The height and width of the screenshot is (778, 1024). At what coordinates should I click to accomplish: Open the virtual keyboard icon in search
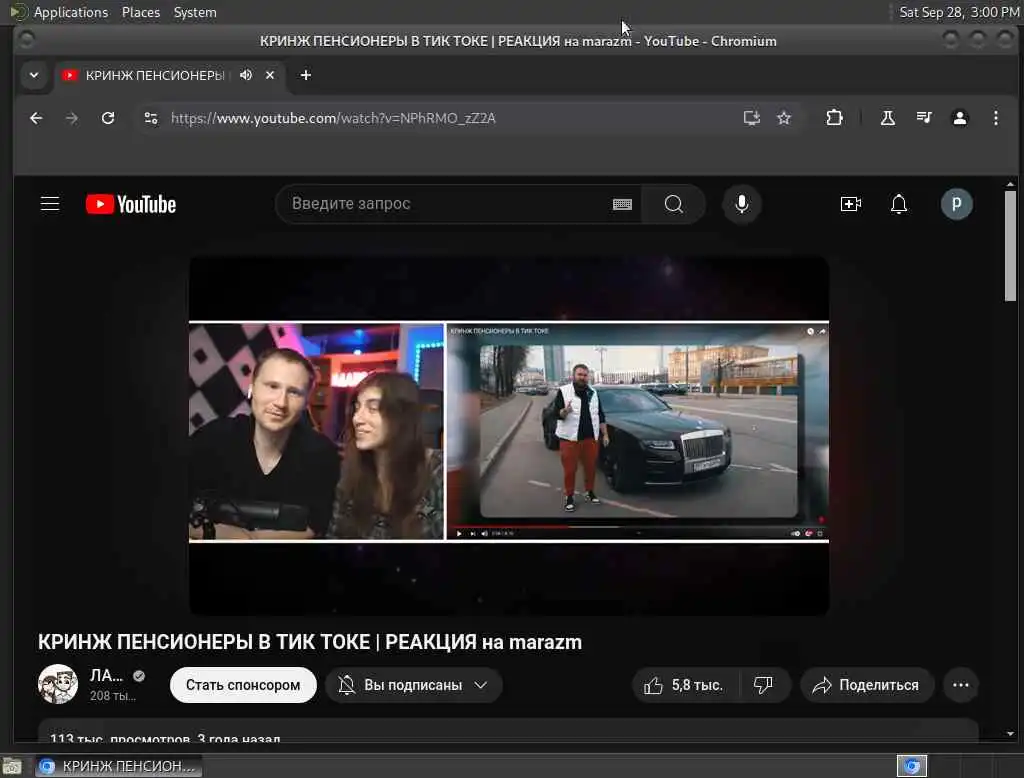click(622, 204)
